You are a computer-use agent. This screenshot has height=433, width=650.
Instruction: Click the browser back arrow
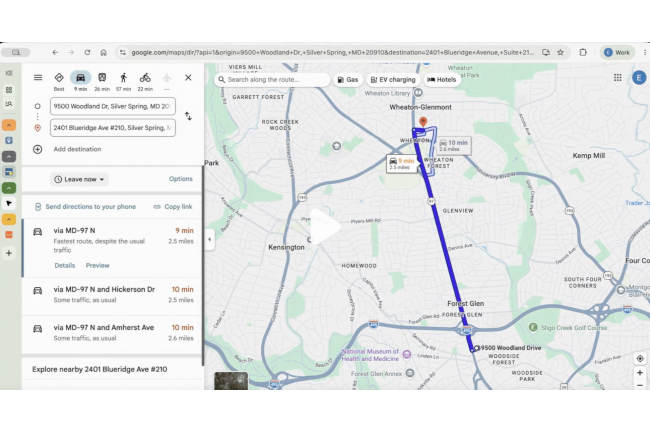pyautogui.click(x=55, y=53)
